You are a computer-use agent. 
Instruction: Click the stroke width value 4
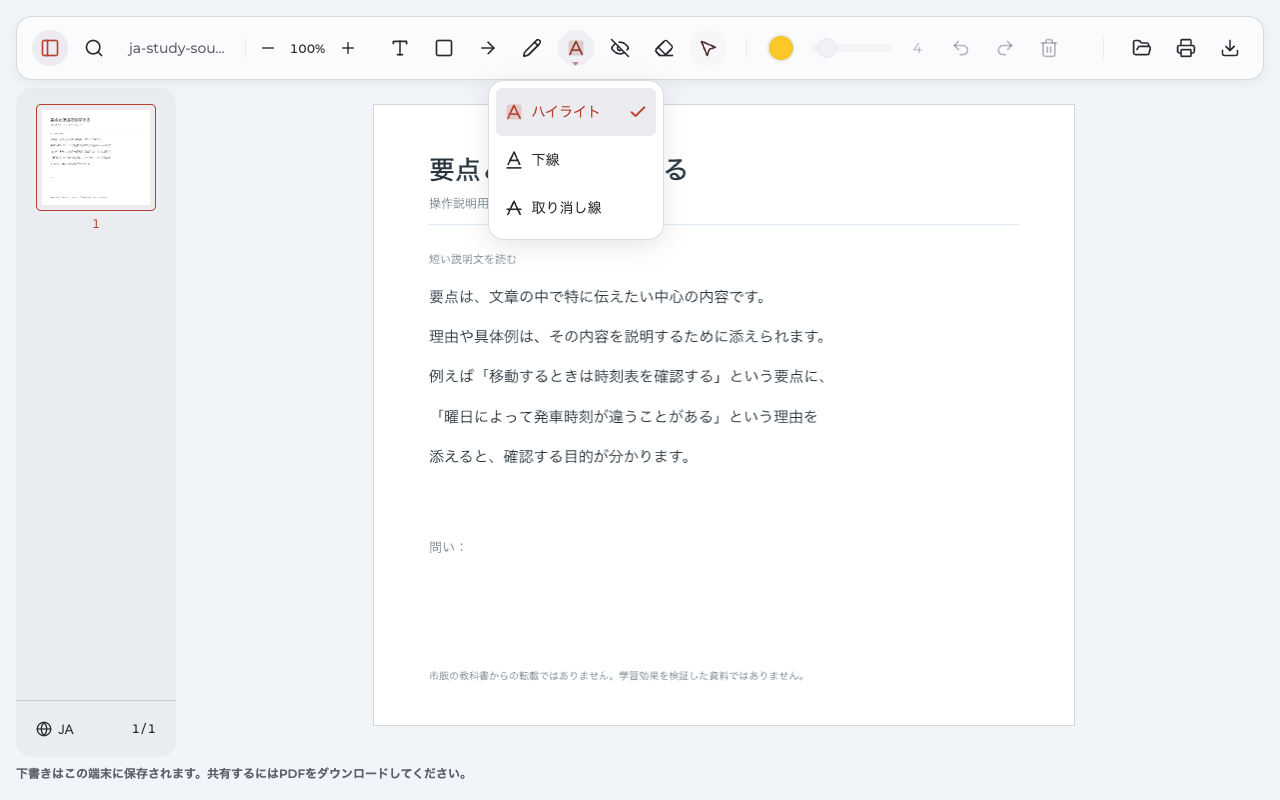(x=917, y=48)
